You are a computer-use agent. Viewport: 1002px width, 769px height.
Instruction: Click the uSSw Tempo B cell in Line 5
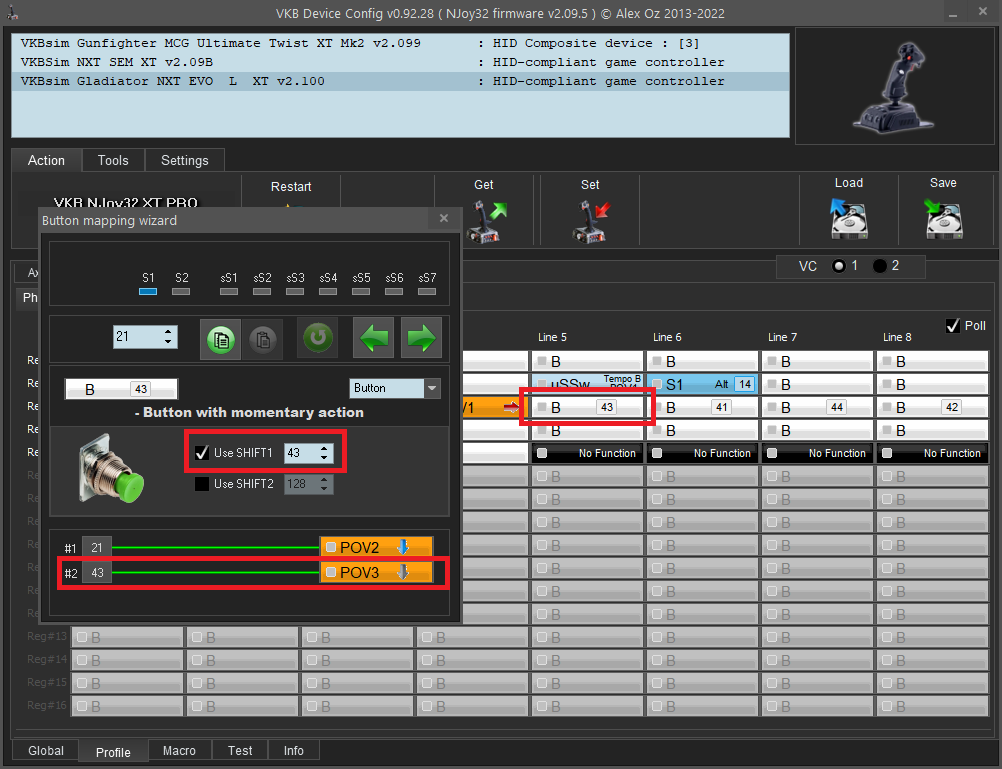587,384
